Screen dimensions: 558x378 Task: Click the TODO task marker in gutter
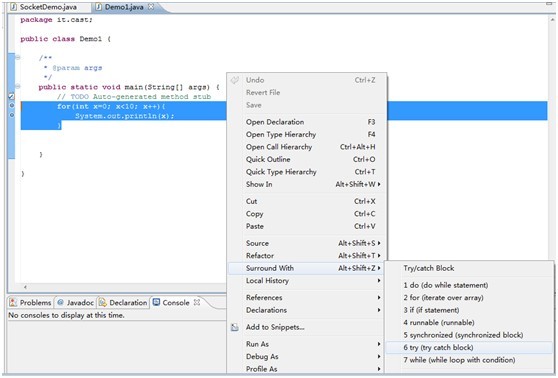pyautogui.click(x=11, y=96)
